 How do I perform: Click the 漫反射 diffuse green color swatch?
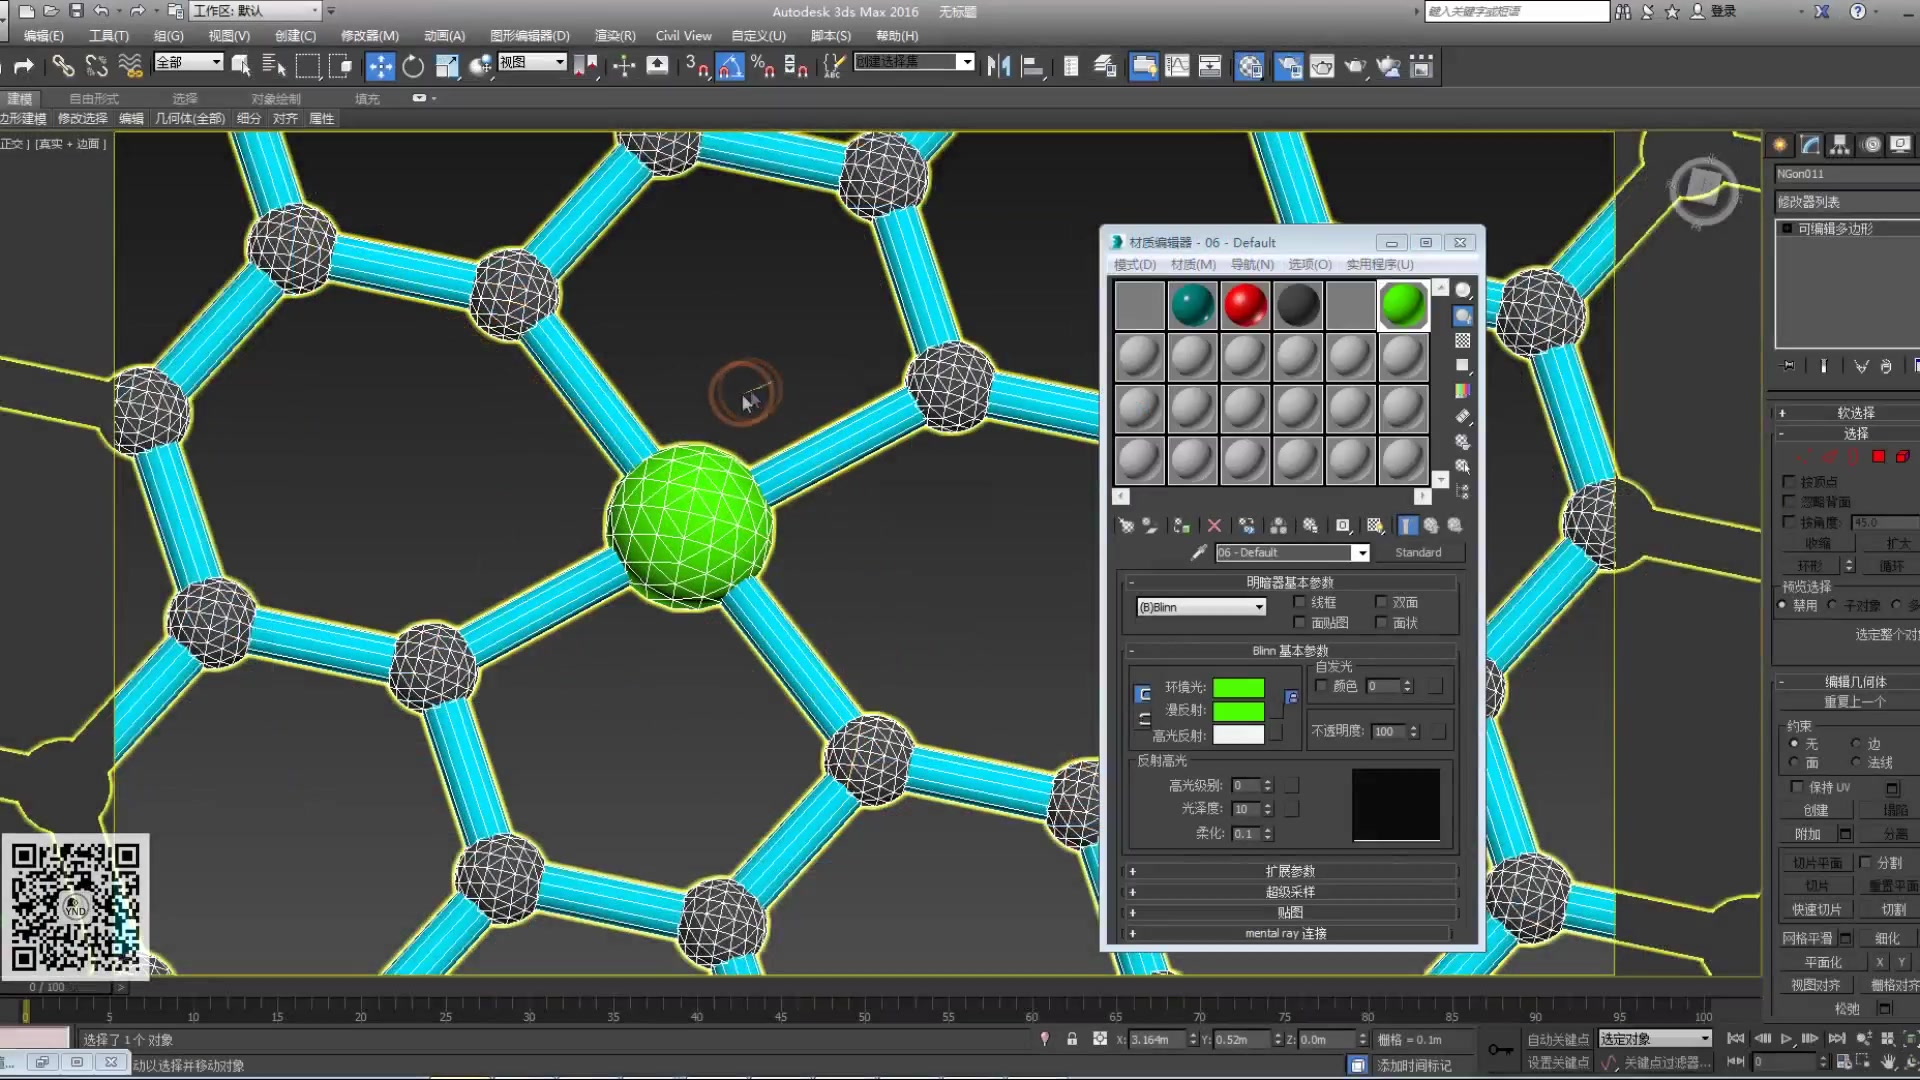pyautogui.click(x=1238, y=711)
